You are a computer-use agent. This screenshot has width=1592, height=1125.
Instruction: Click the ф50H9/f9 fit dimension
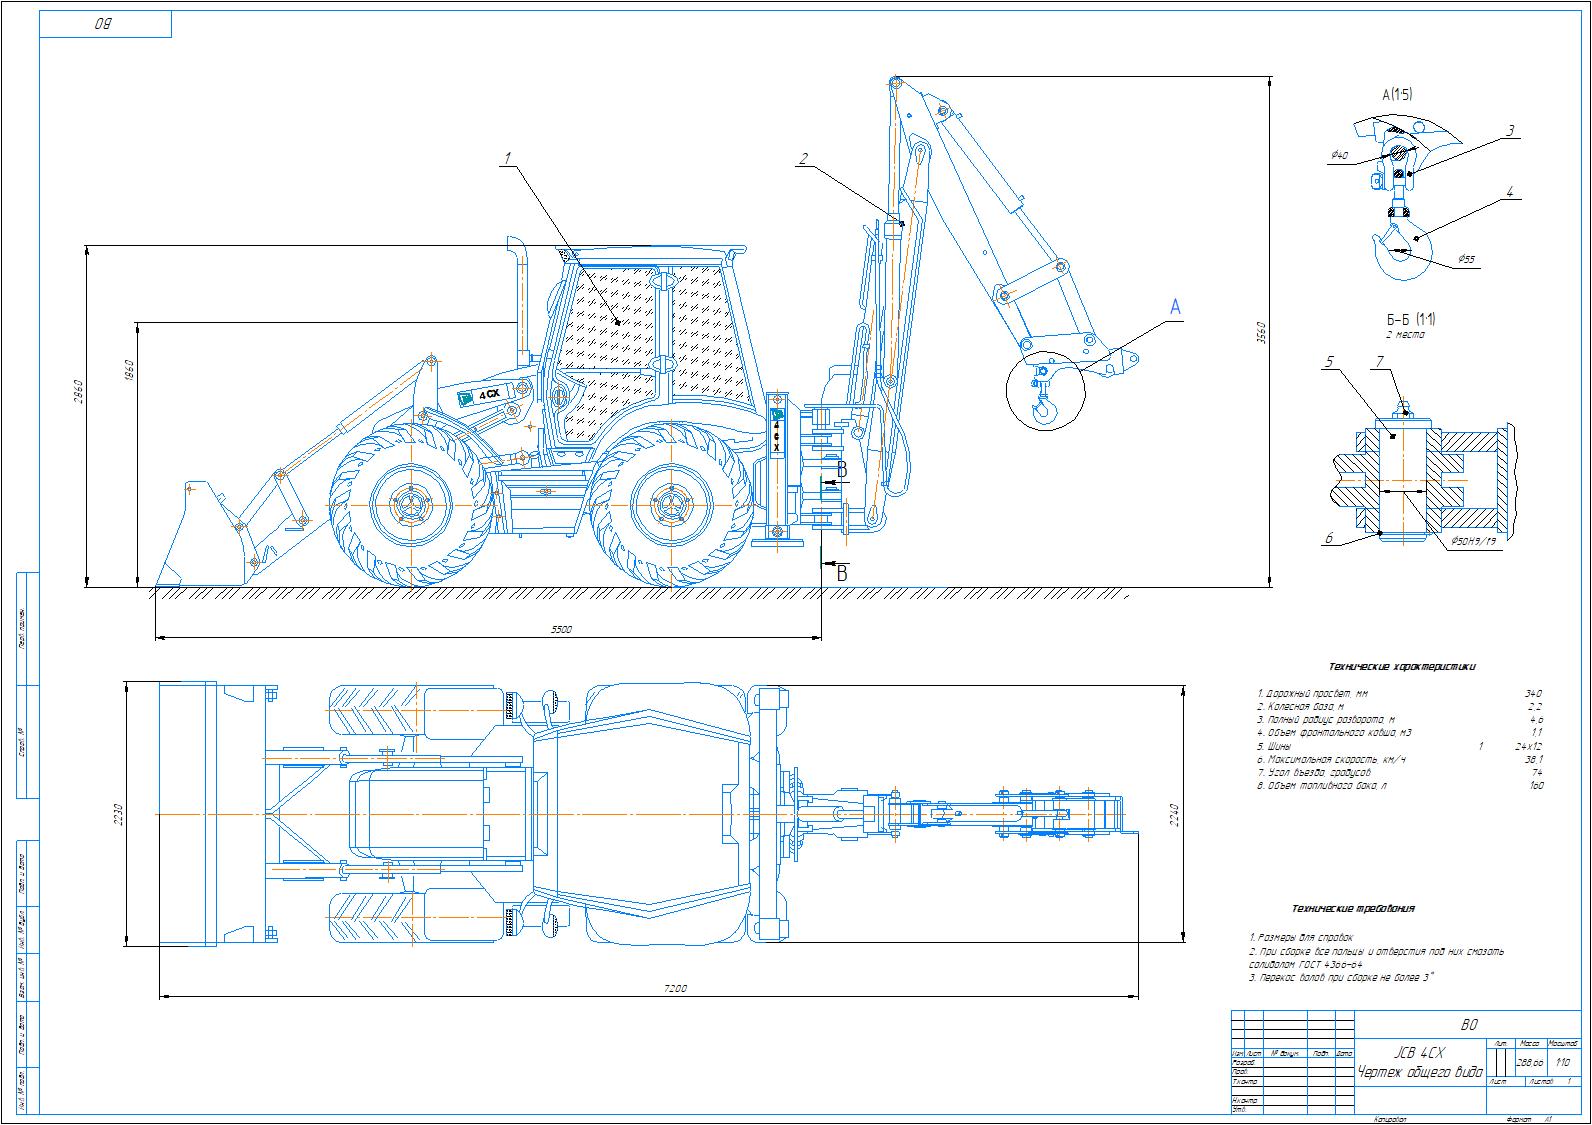point(1475,541)
